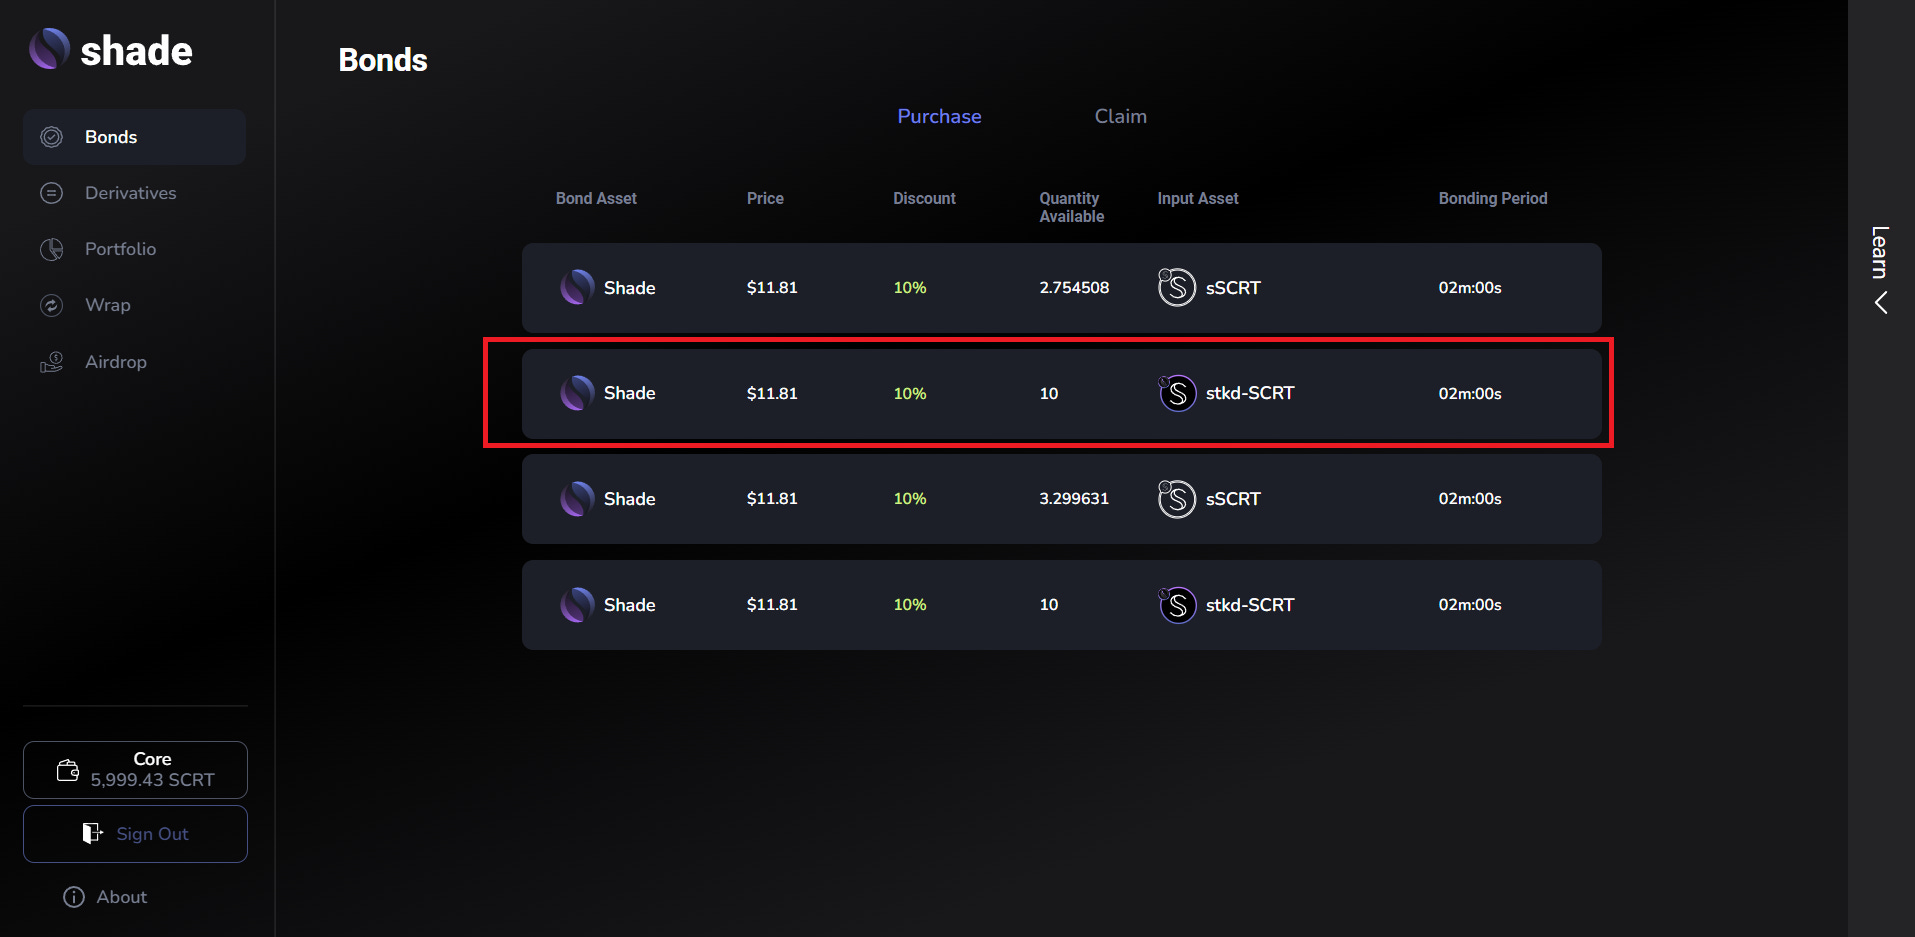Click 10% discount in 3.299631 row

point(910,498)
